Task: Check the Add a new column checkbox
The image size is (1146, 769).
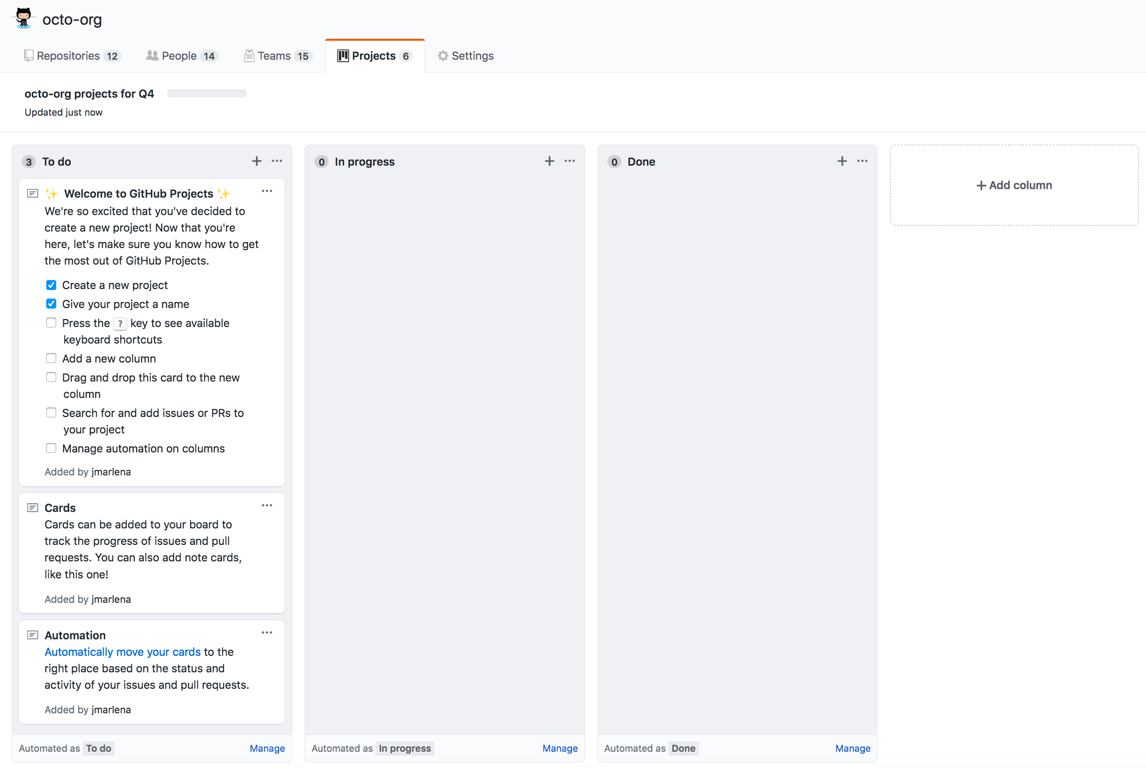Action: pos(50,358)
